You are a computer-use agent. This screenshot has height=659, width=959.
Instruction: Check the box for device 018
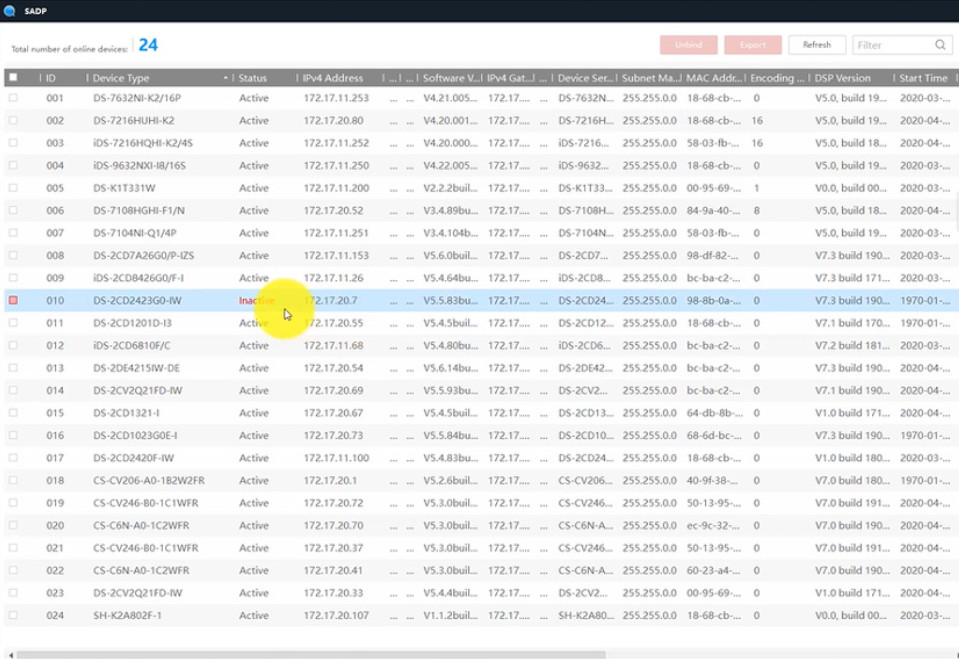[13, 480]
